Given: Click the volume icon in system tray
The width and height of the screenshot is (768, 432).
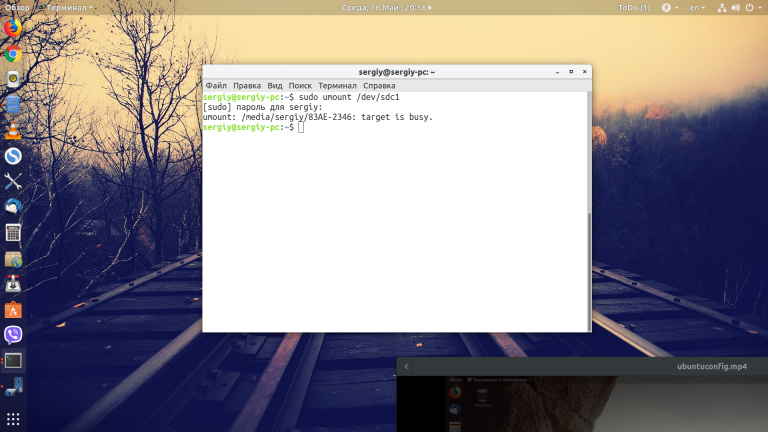Looking at the screenshot, I should point(735,7).
